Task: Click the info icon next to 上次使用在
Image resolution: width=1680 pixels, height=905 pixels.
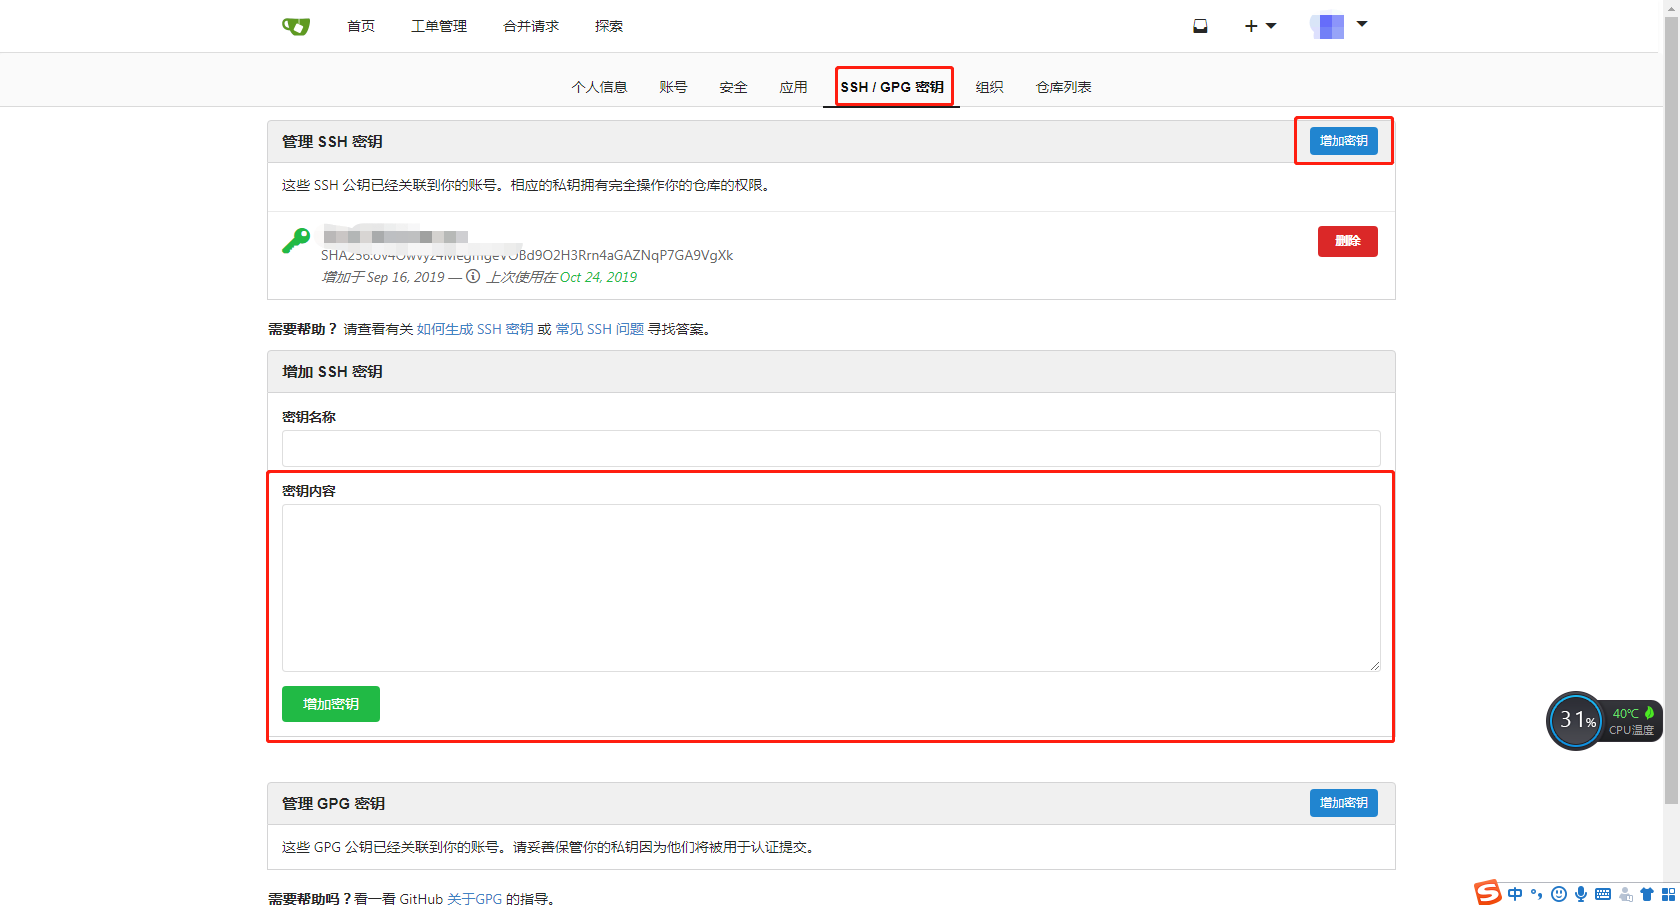Action: click(473, 277)
